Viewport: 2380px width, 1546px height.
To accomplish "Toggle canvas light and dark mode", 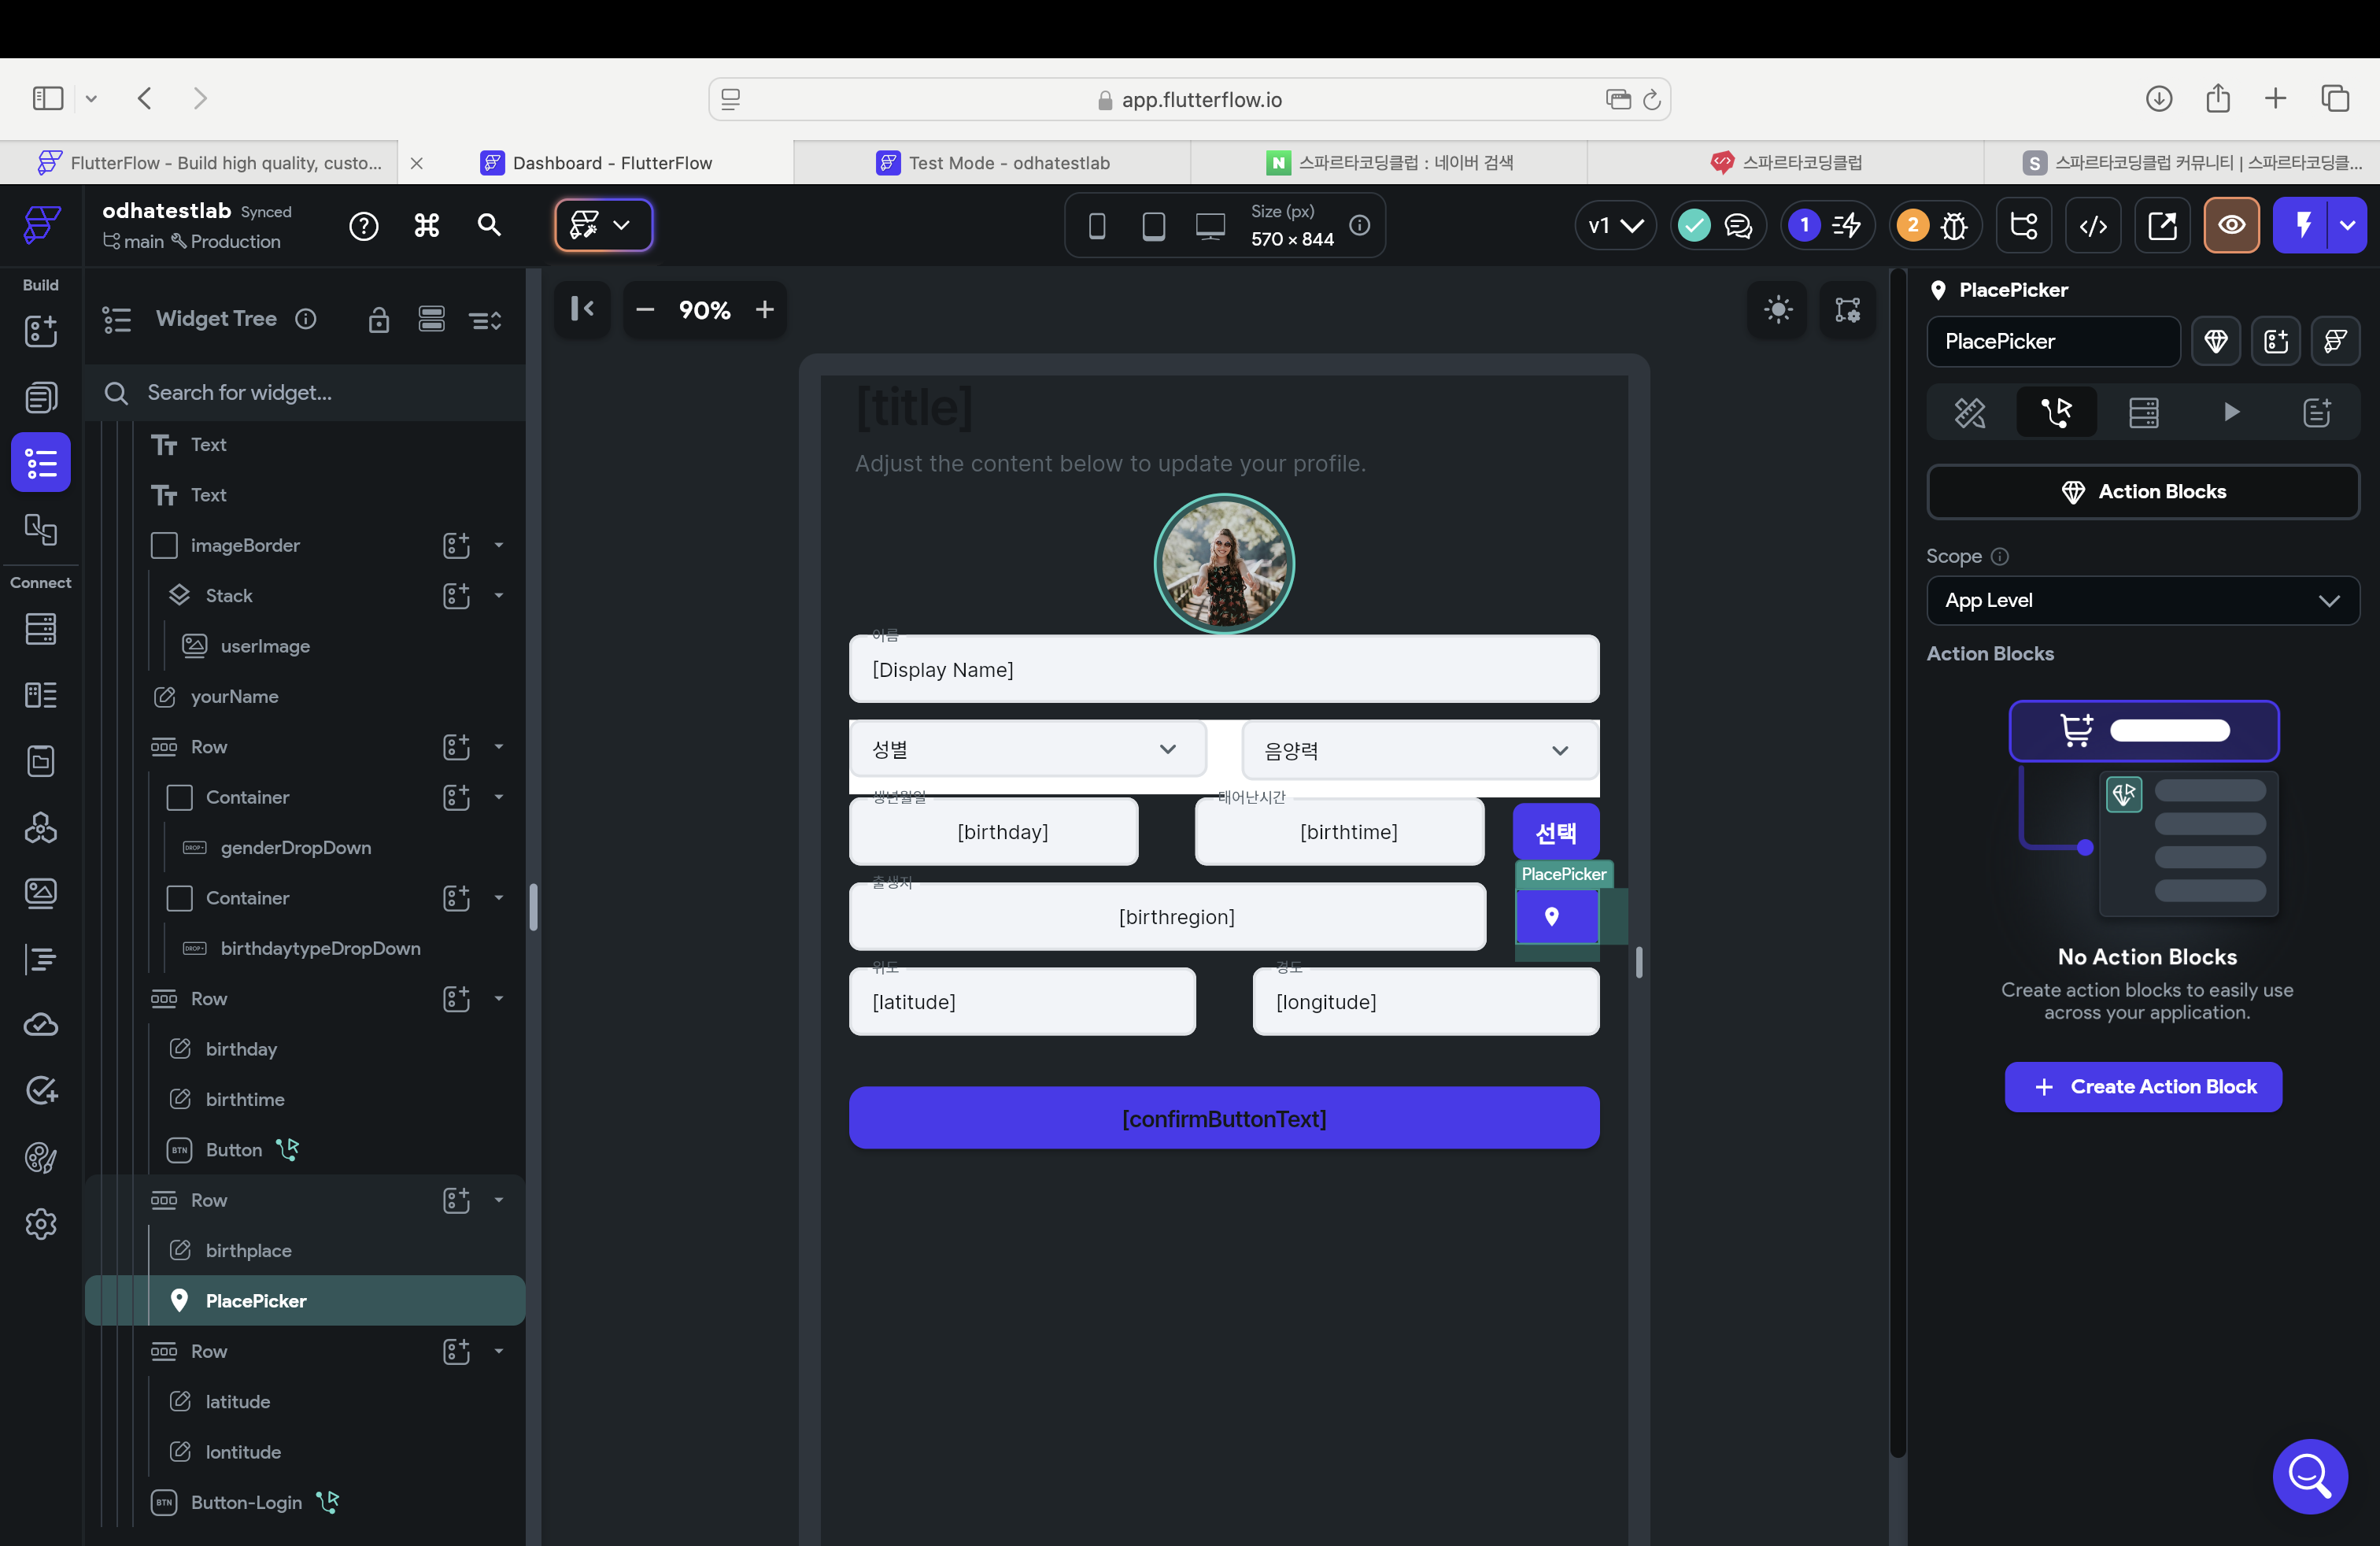I will (1778, 310).
